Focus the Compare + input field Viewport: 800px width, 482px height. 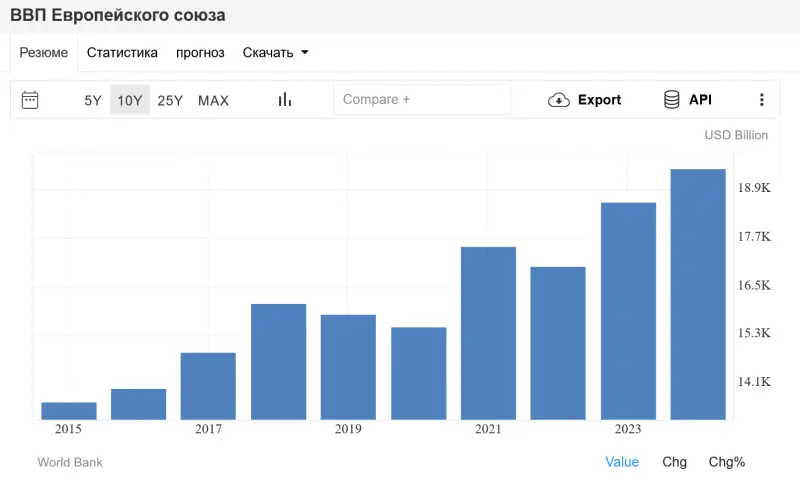(422, 99)
